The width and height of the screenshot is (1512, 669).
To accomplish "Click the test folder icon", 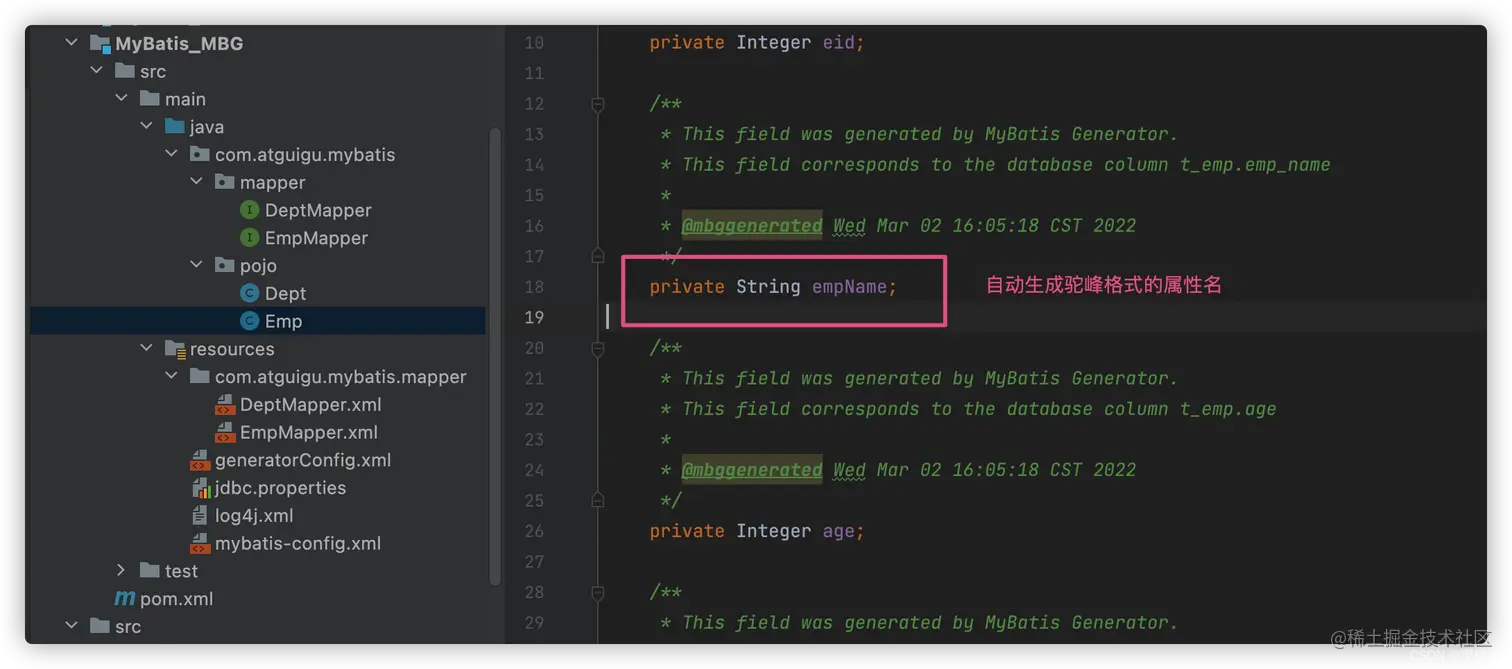I will click(x=150, y=570).
